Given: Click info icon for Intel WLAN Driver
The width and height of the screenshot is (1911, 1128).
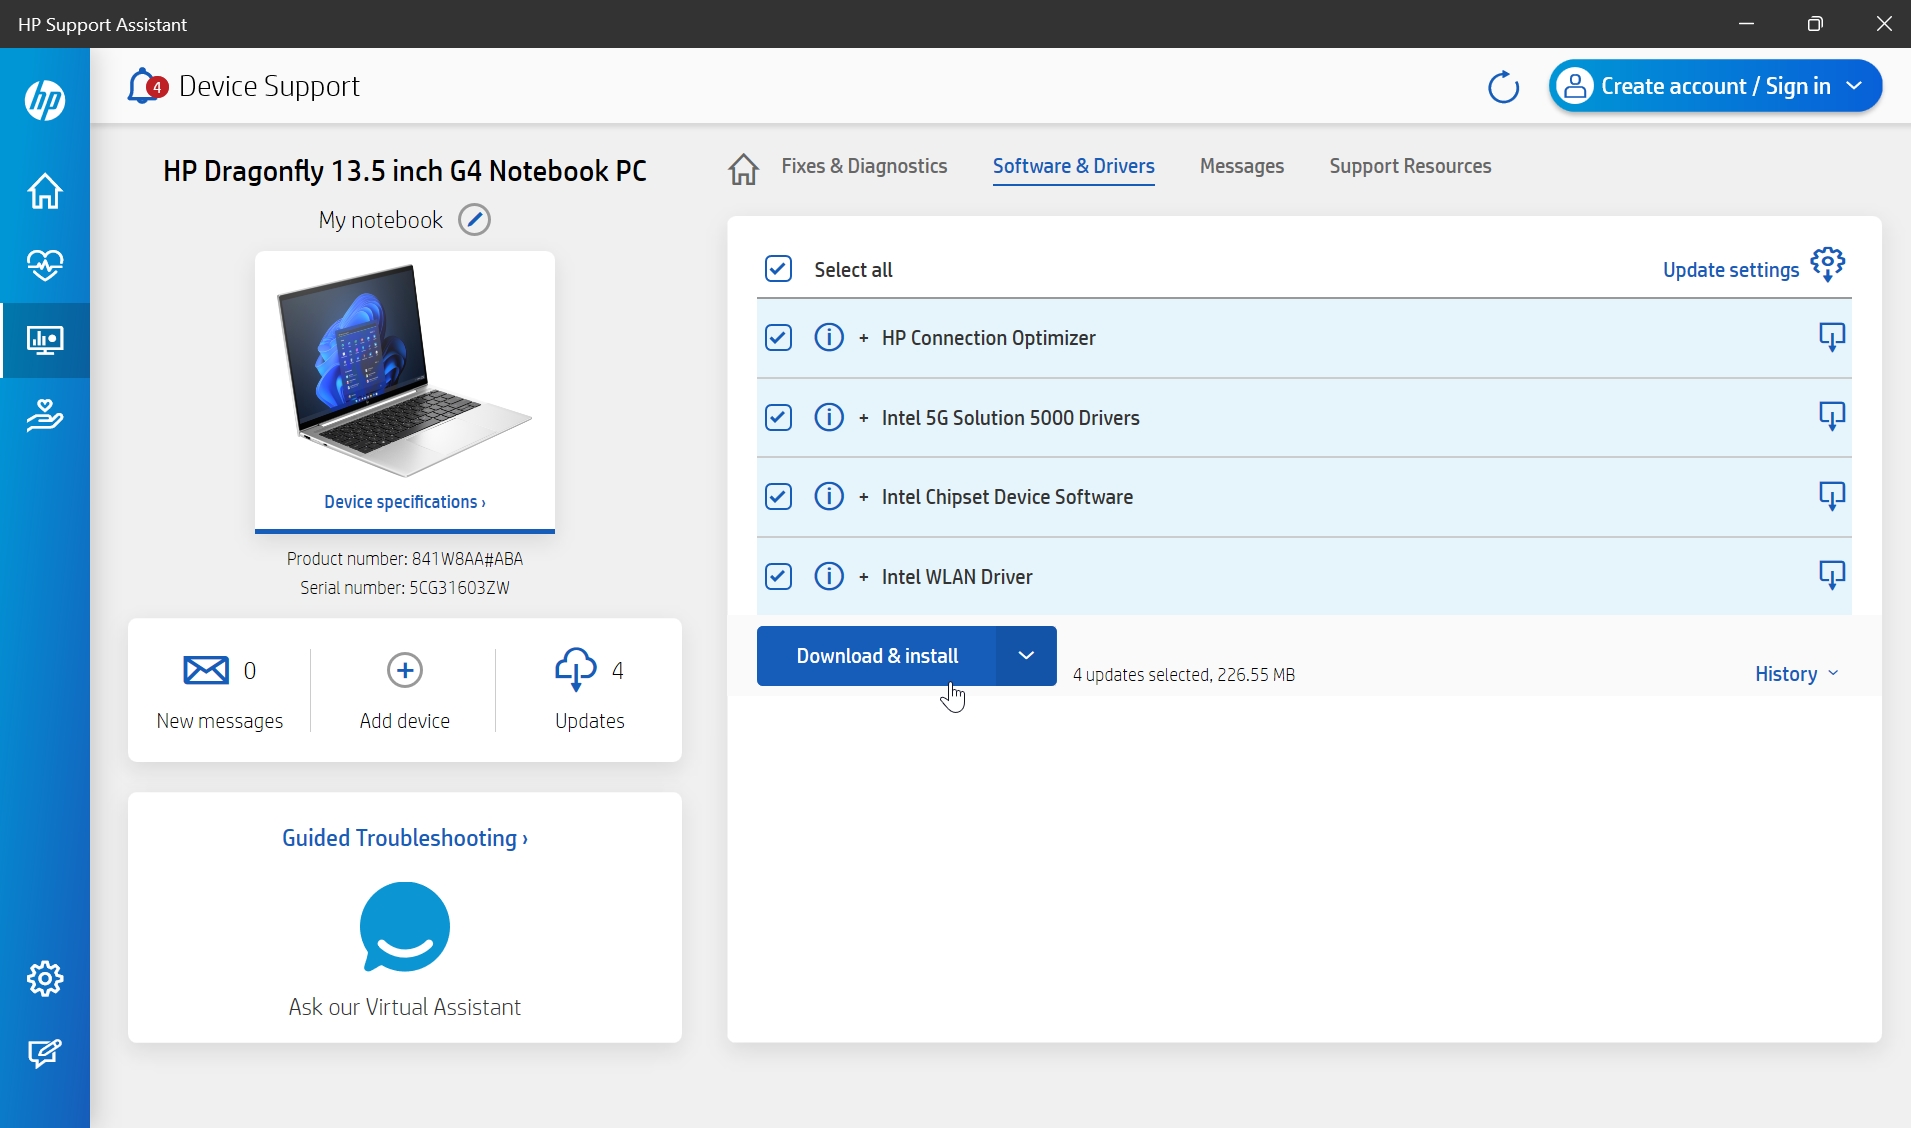Looking at the screenshot, I should (828, 576).
